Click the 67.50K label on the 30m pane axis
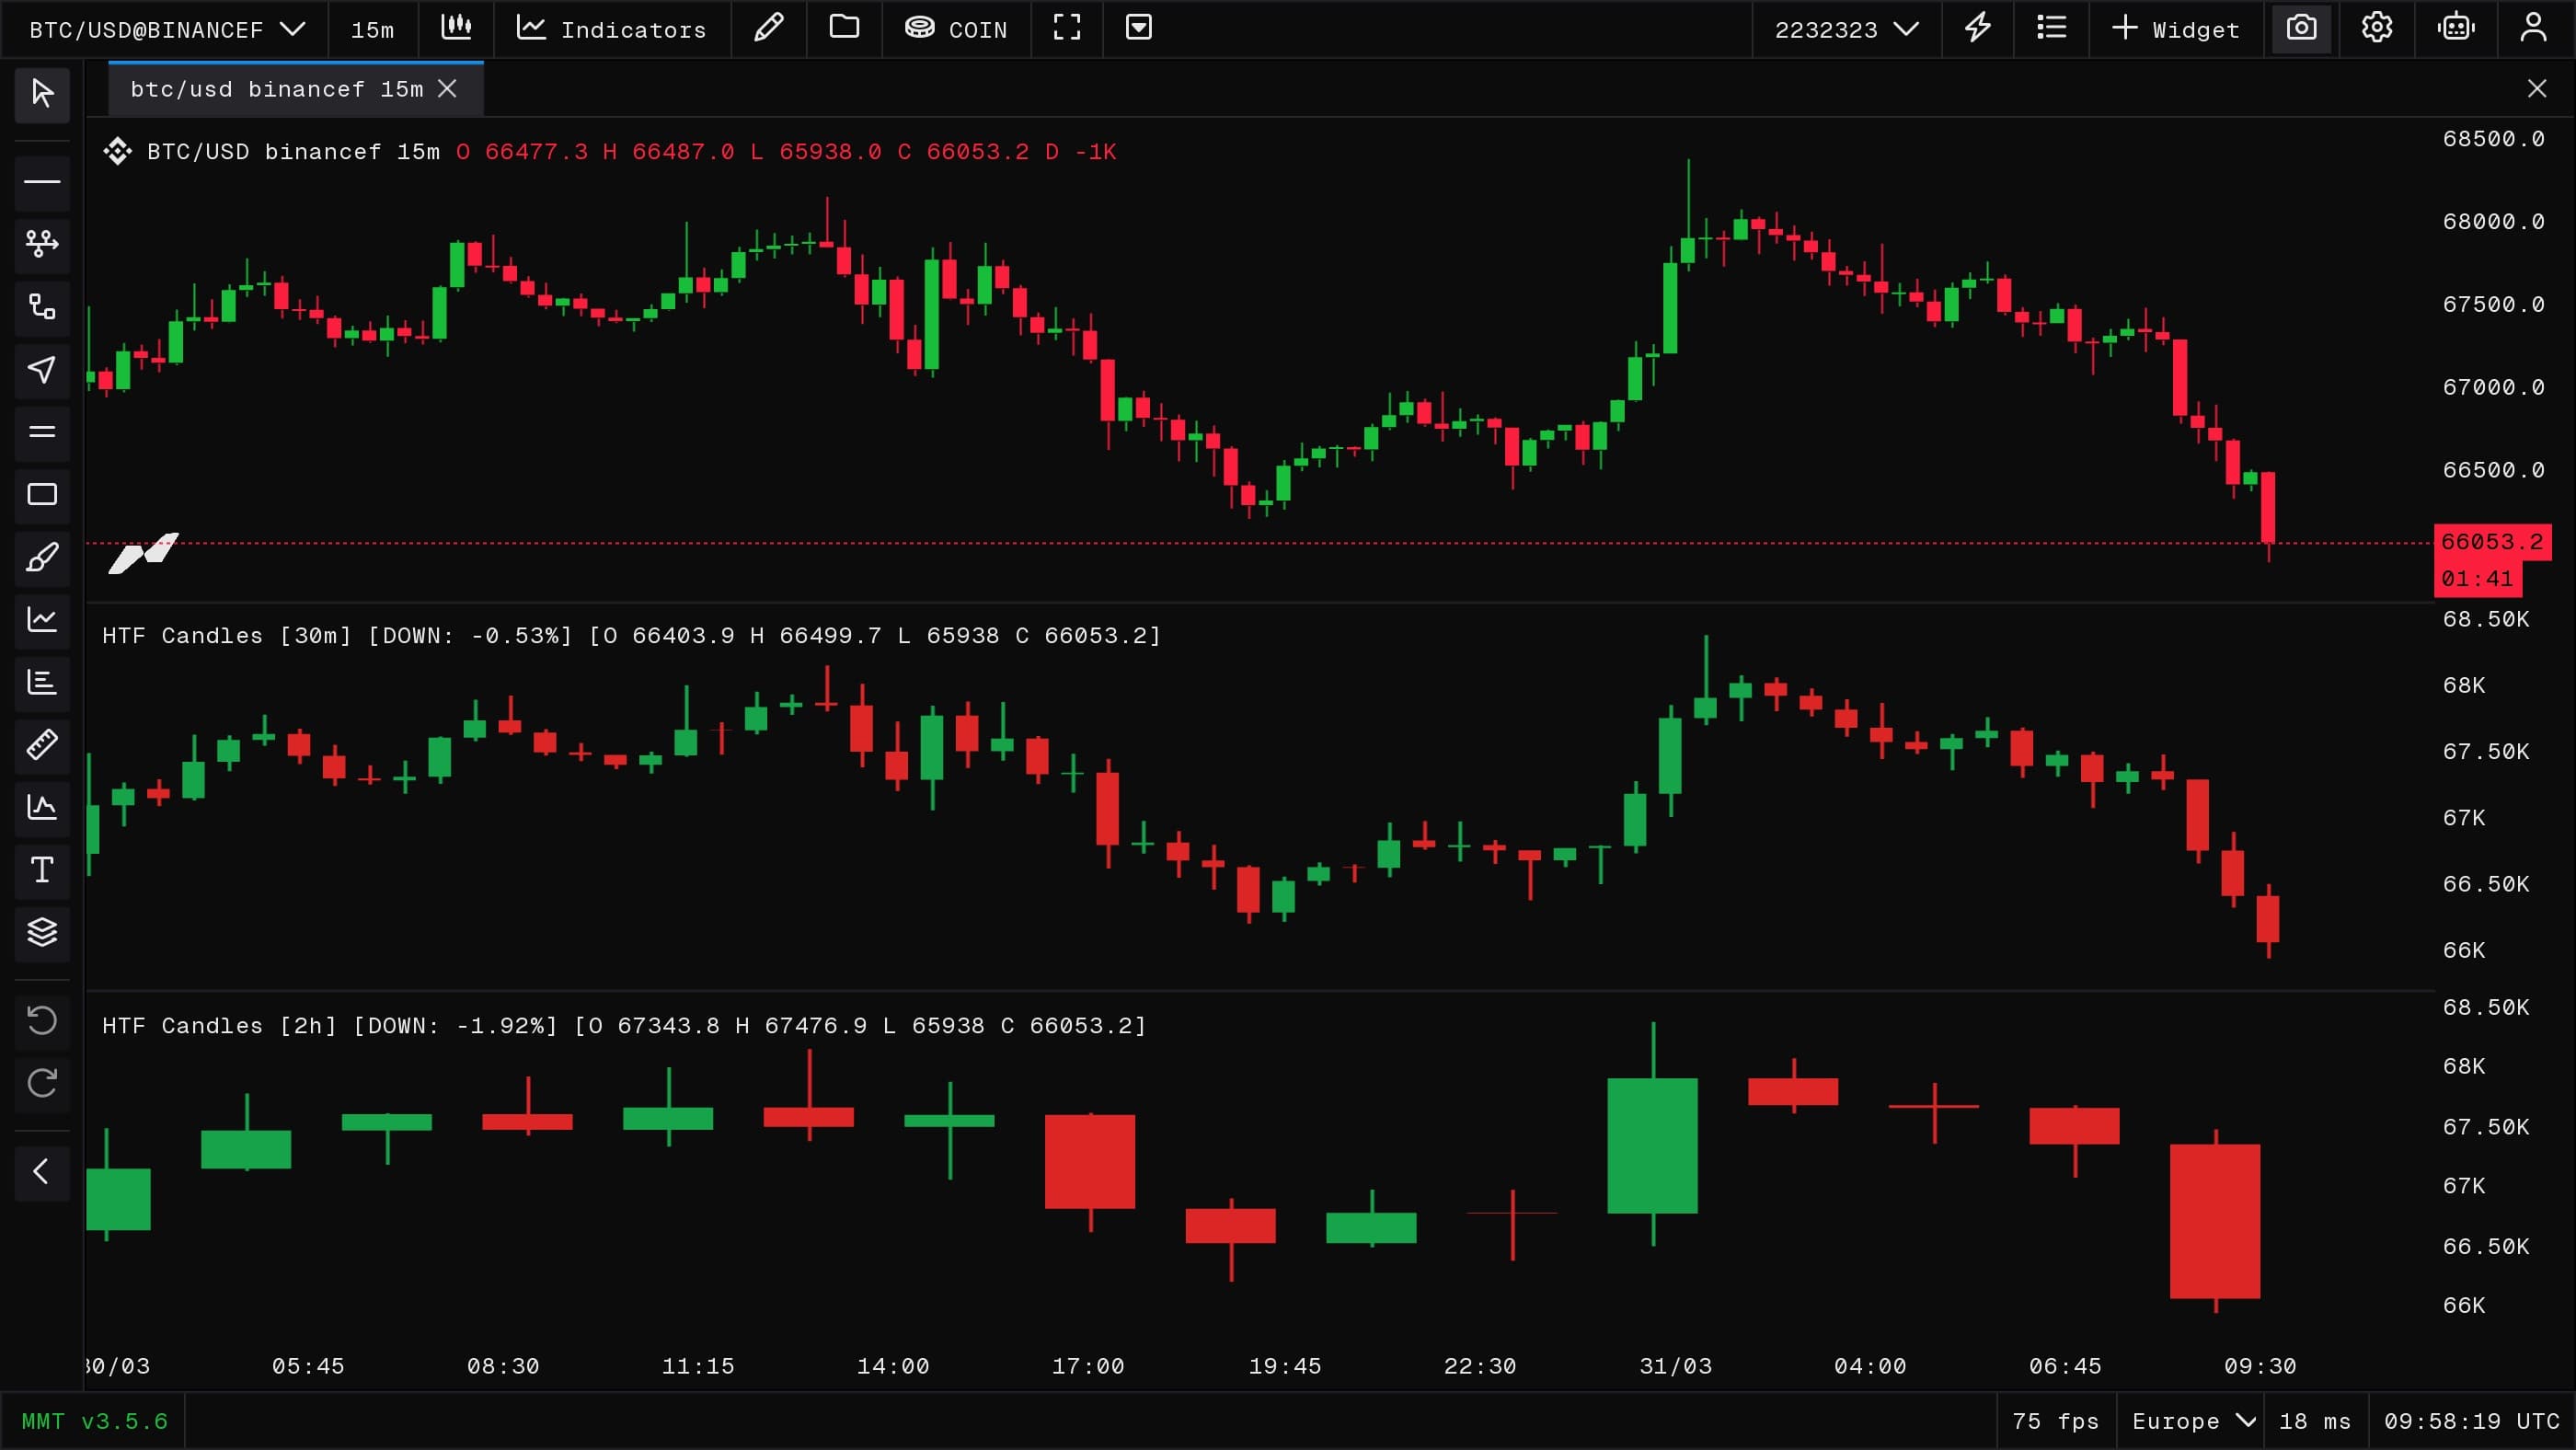 pos(2485,751)
